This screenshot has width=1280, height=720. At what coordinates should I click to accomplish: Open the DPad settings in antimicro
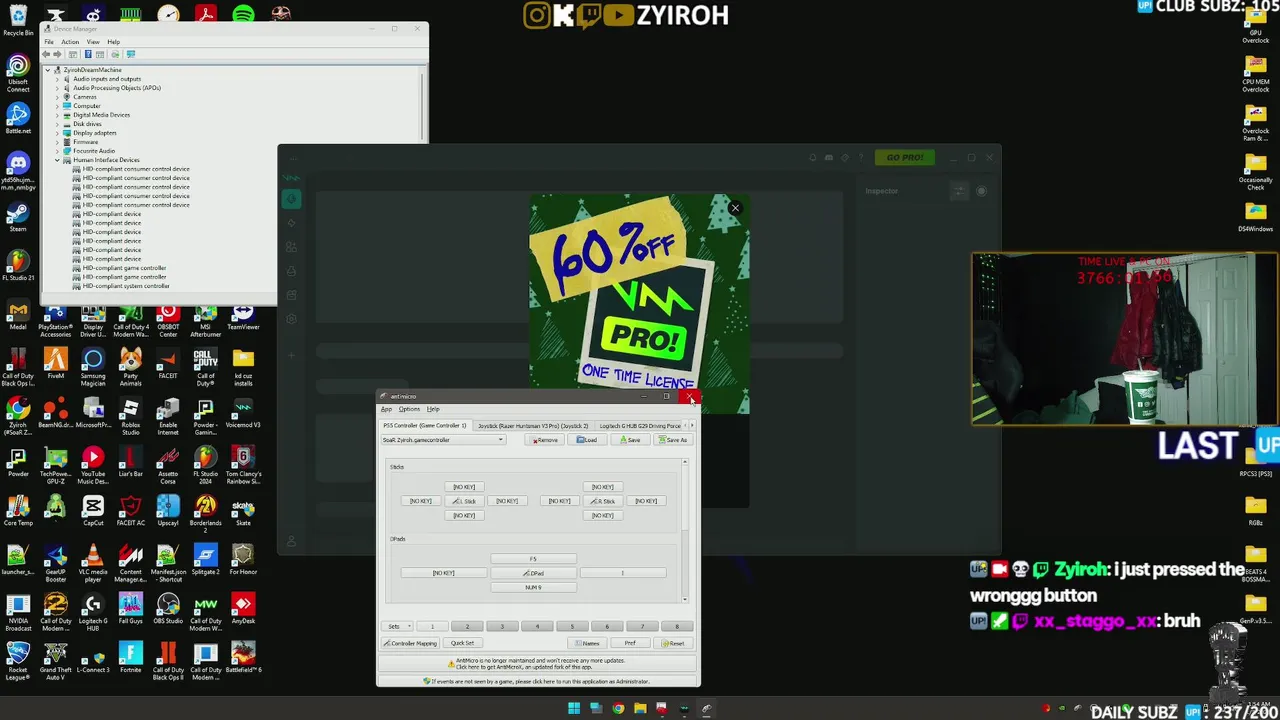(533, 573)
